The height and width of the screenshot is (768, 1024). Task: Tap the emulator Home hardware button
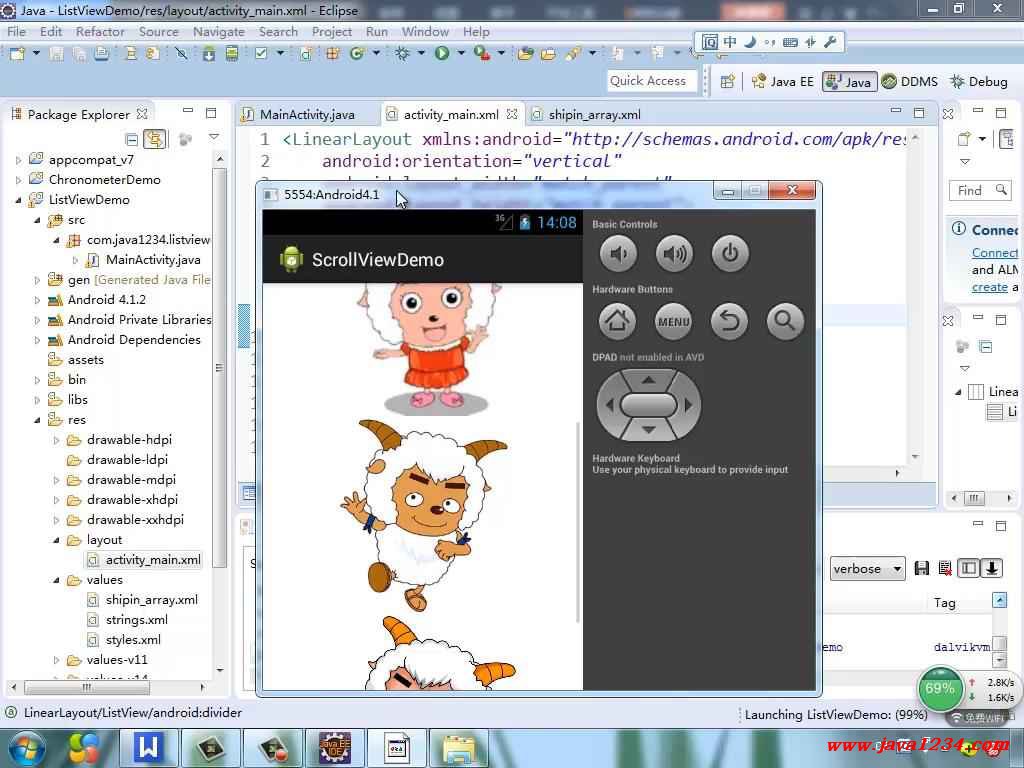pyautogui.click(x=617, y=321)
